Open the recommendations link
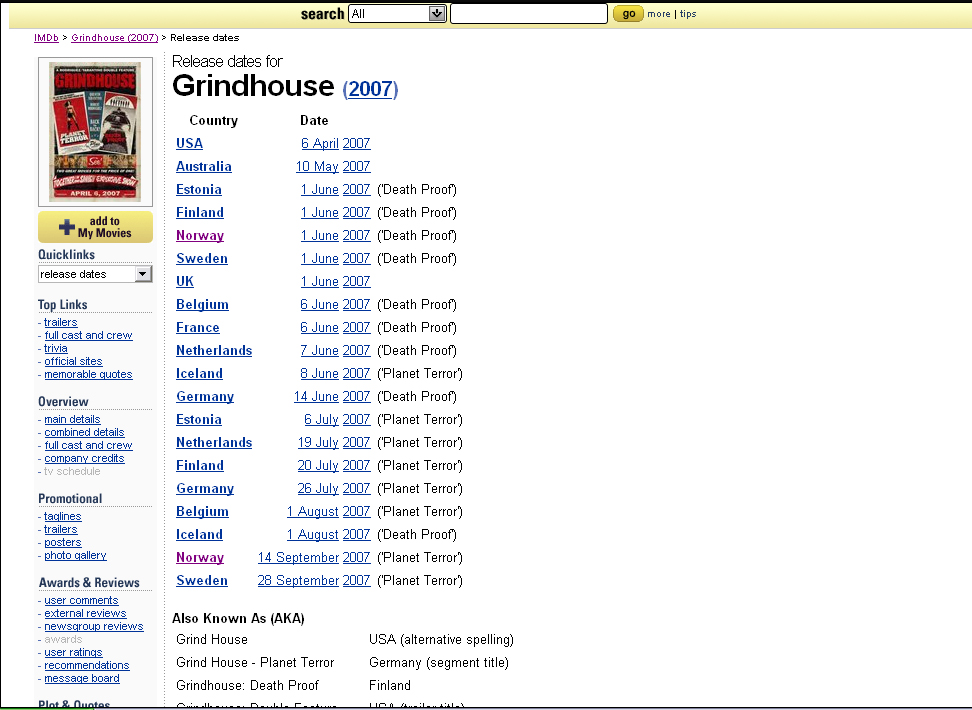This screenshot has width=972, height=710. (x=87, y=666)
